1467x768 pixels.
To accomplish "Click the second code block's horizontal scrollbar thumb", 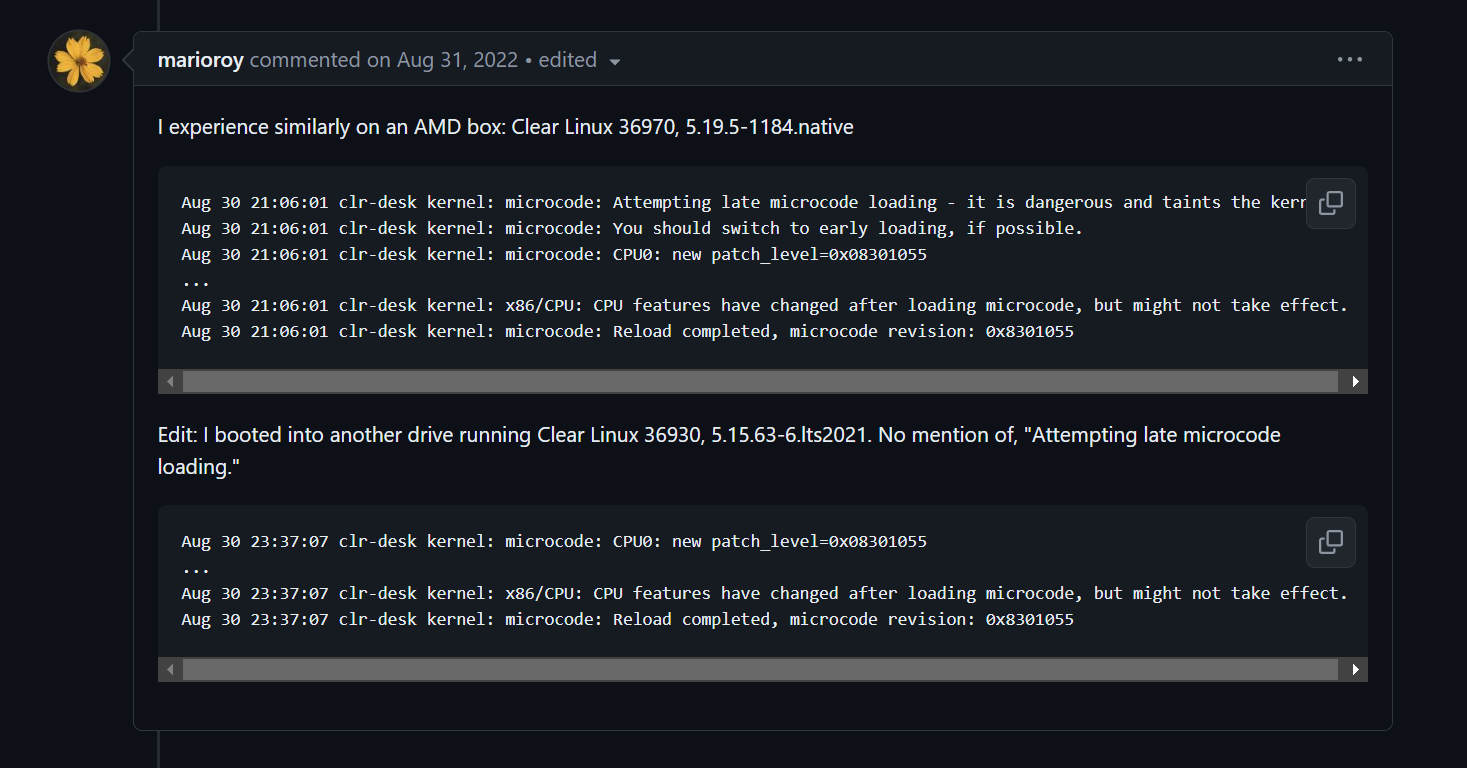I will pyautogui.click(x=760, y=669).
